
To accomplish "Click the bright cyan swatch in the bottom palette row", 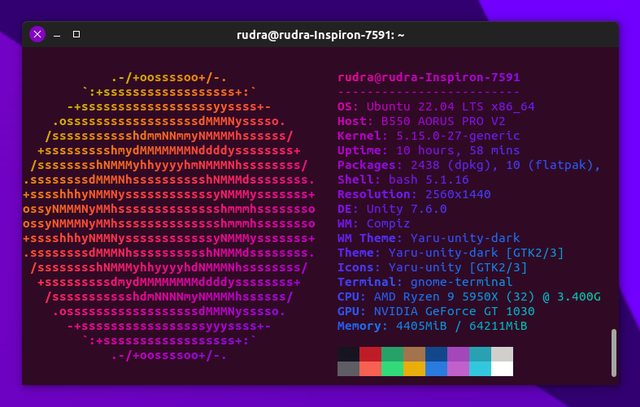I will (480, 369).
